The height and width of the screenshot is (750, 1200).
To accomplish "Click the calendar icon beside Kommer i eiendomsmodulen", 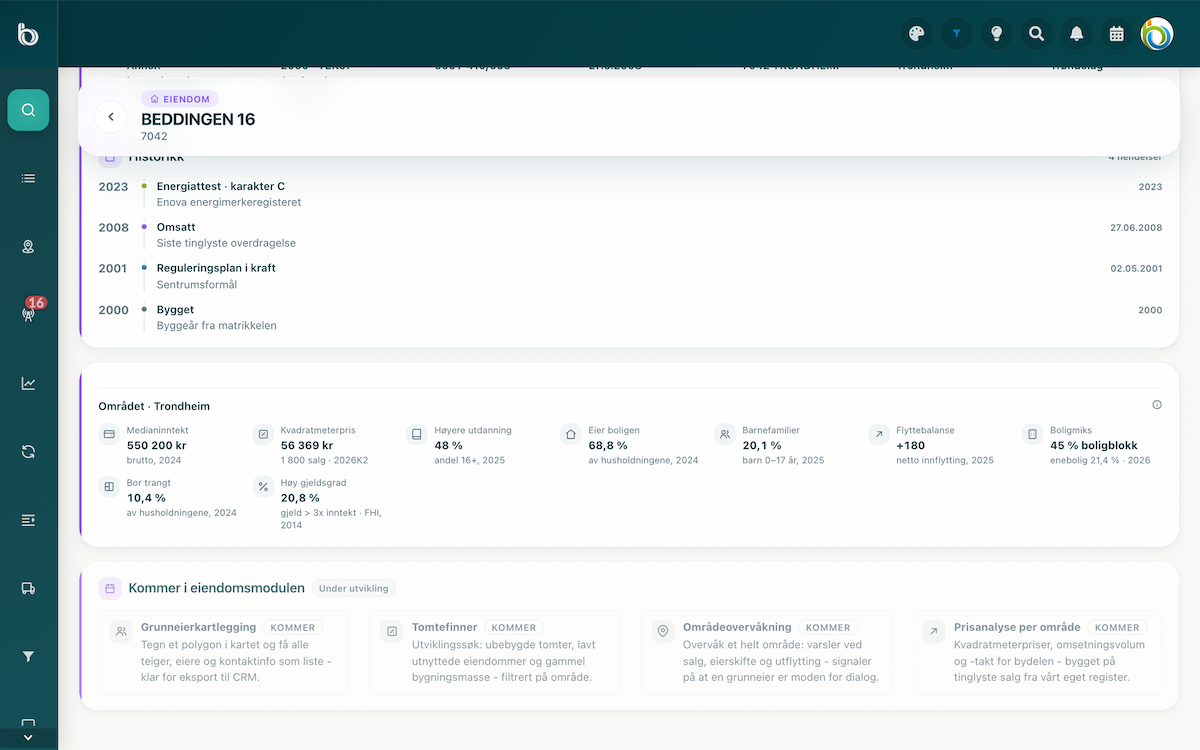I will click(110, 588).
